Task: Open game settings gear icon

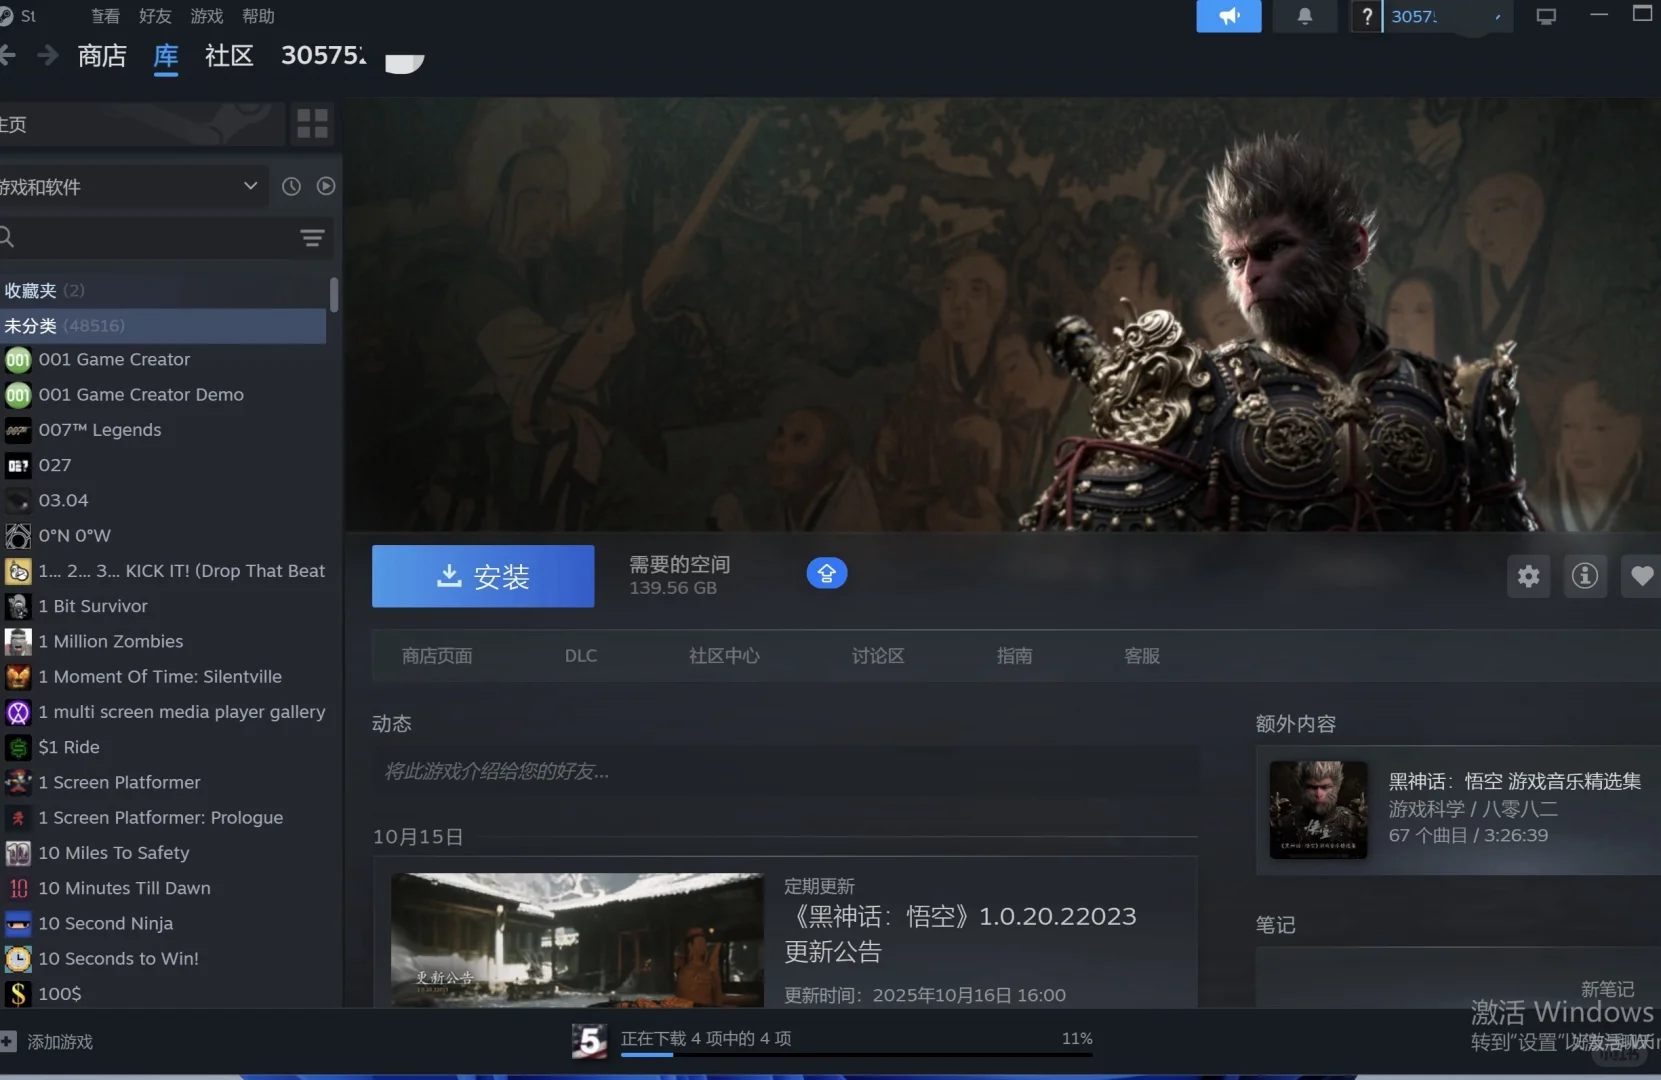Action: pyautogui.click(x=1529, y=576)
